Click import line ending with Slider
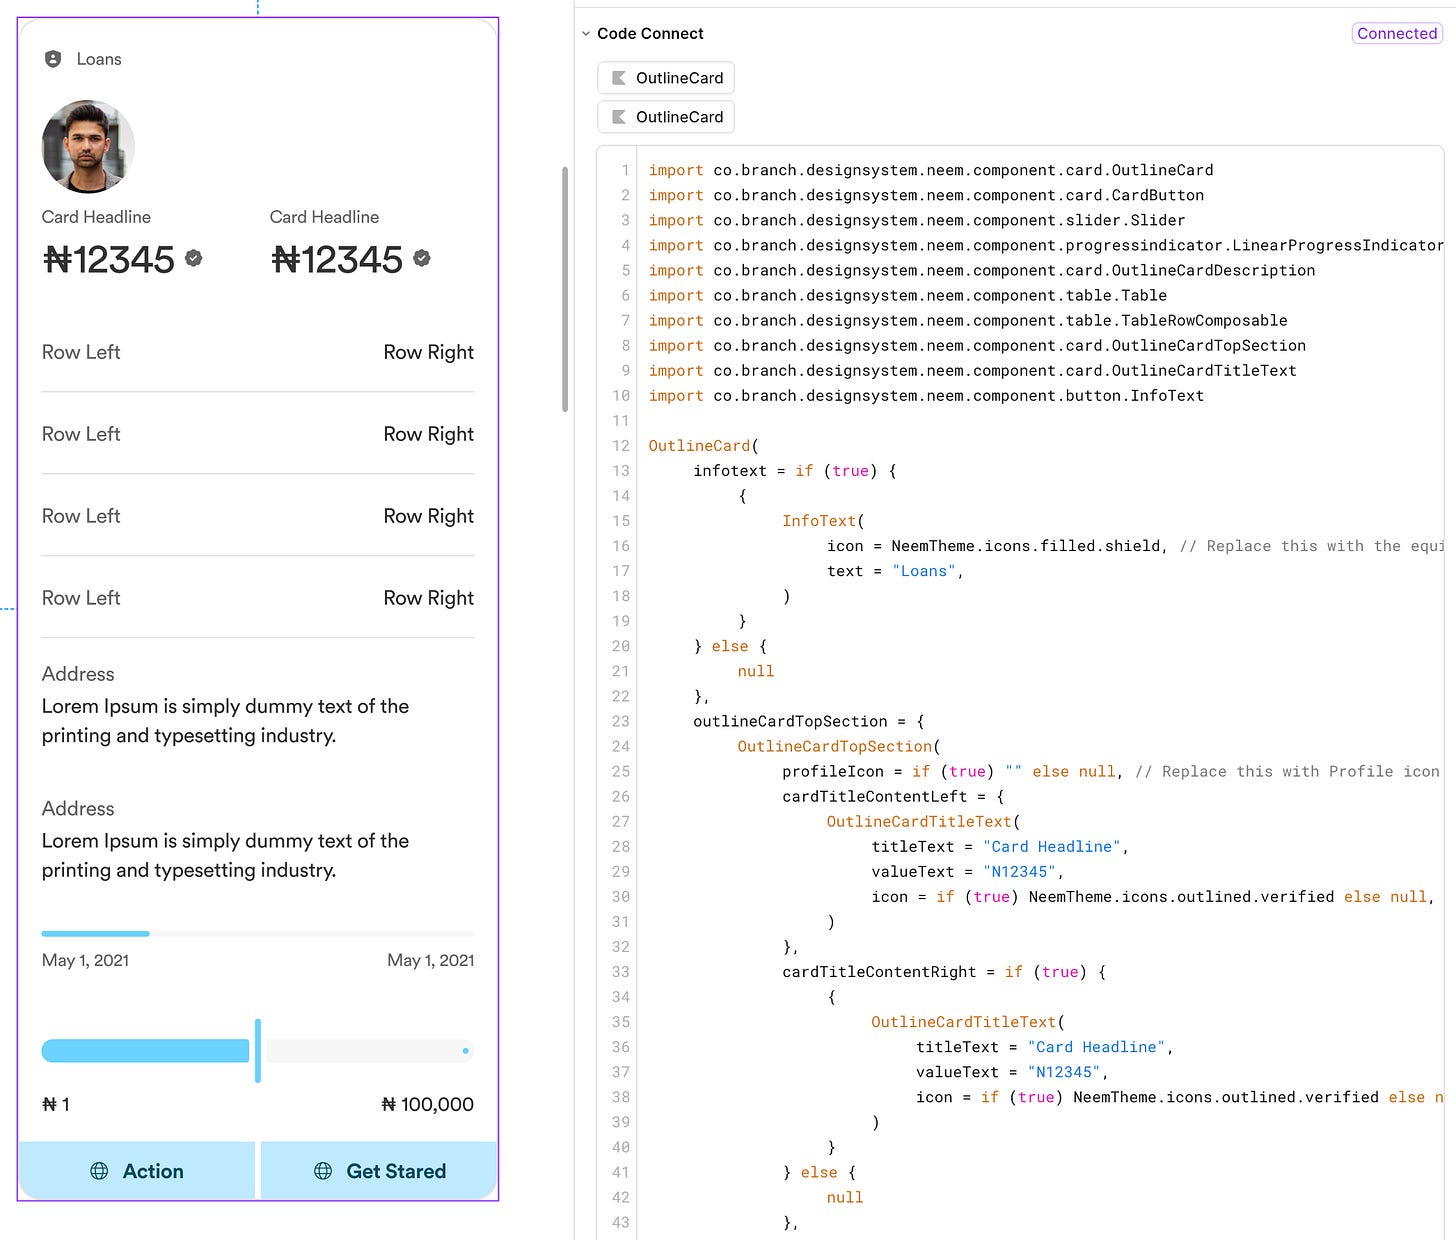This screenshot has width=1456, height=1240. coord(917,220)
